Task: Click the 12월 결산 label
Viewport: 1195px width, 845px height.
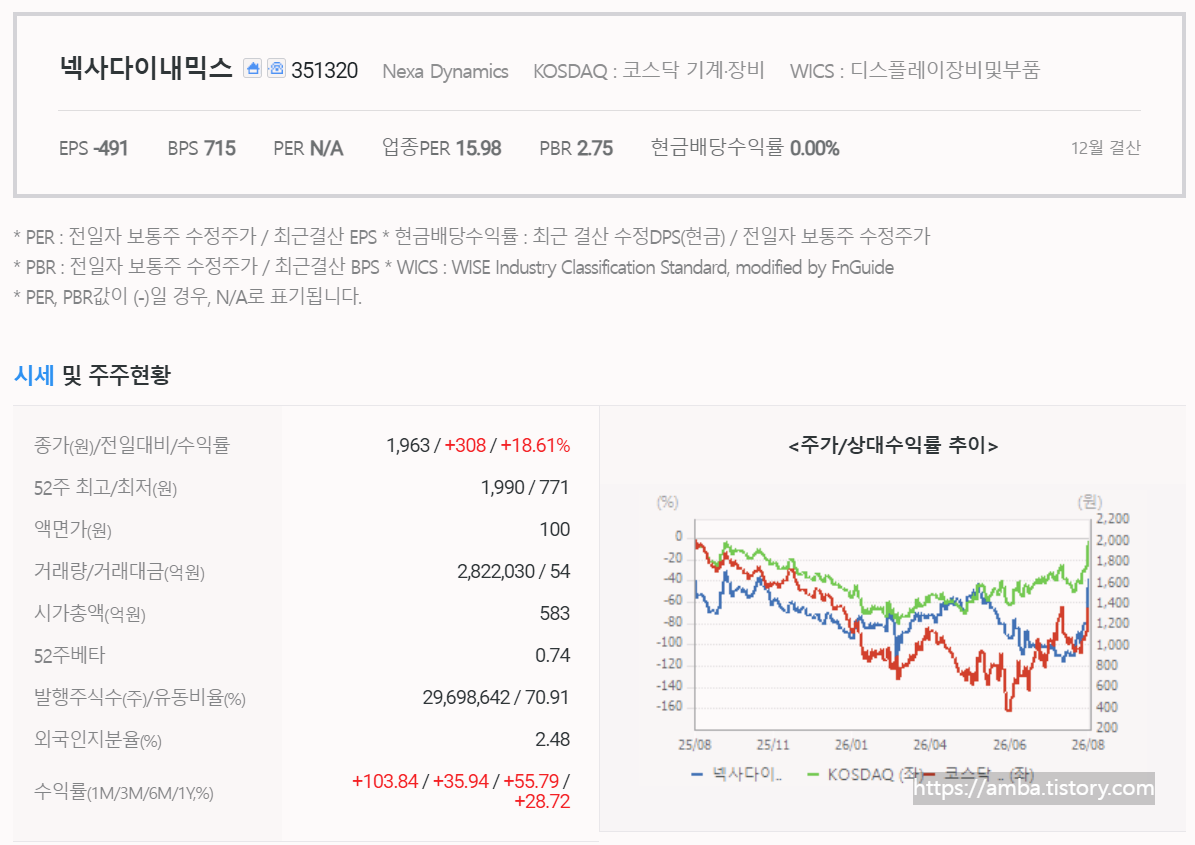Action: [x=1106, y=148]
